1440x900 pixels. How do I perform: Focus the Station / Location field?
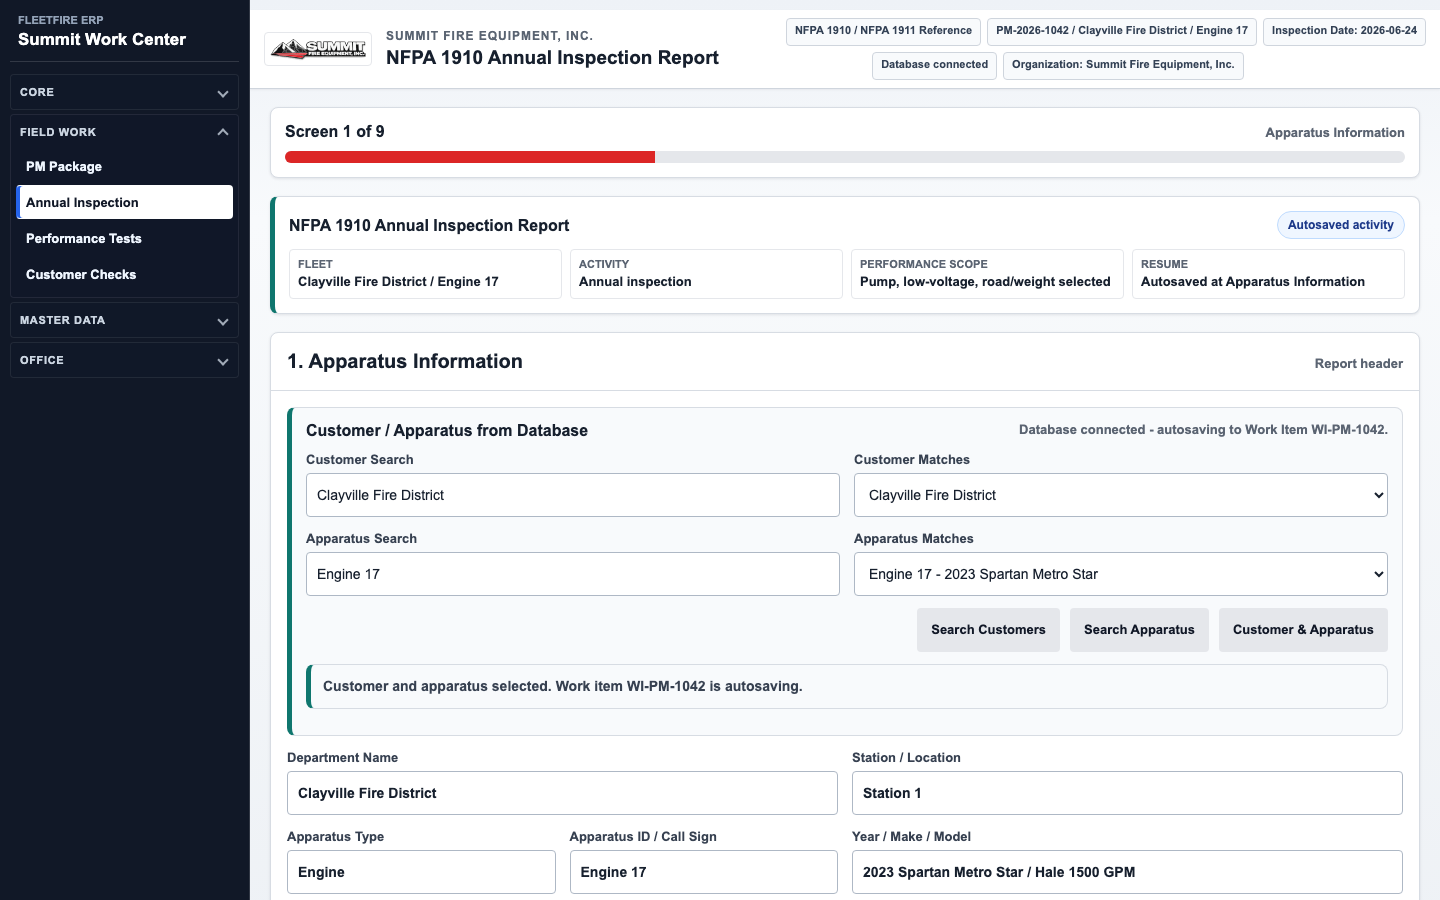tap(1127, 793)
